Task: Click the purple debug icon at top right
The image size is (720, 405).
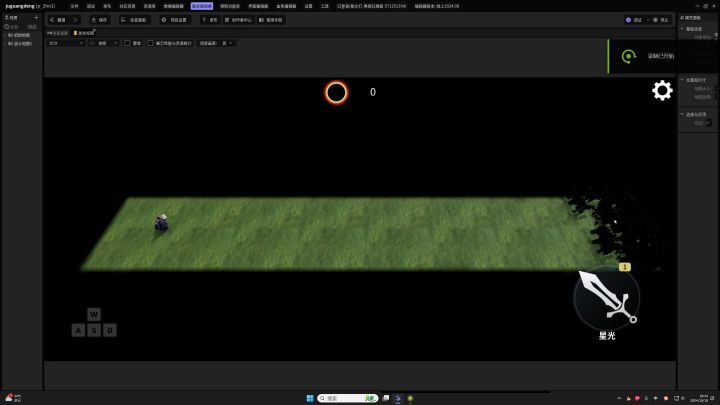Action: (x=629, y=20)
